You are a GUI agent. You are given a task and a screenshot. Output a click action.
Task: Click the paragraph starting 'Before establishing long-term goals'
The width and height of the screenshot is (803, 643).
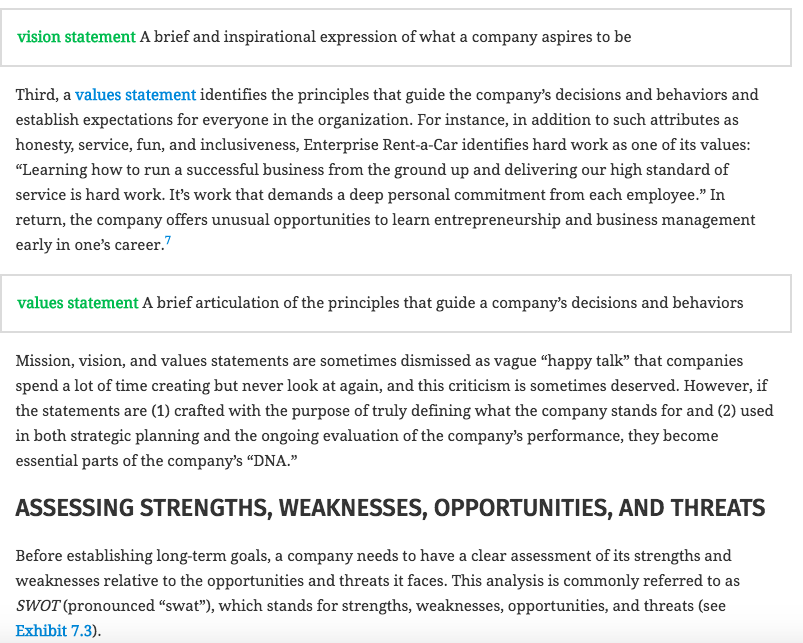pos(377,593)
